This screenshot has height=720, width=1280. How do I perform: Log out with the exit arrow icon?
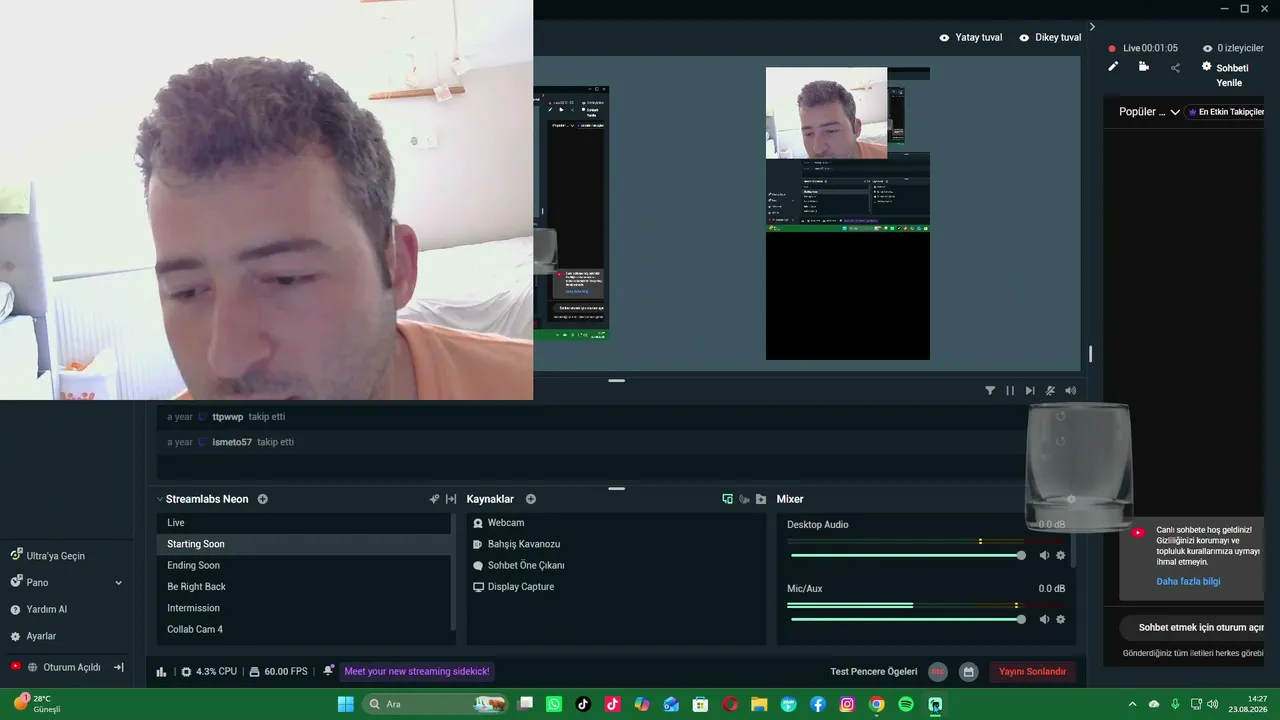coord(118,667)
